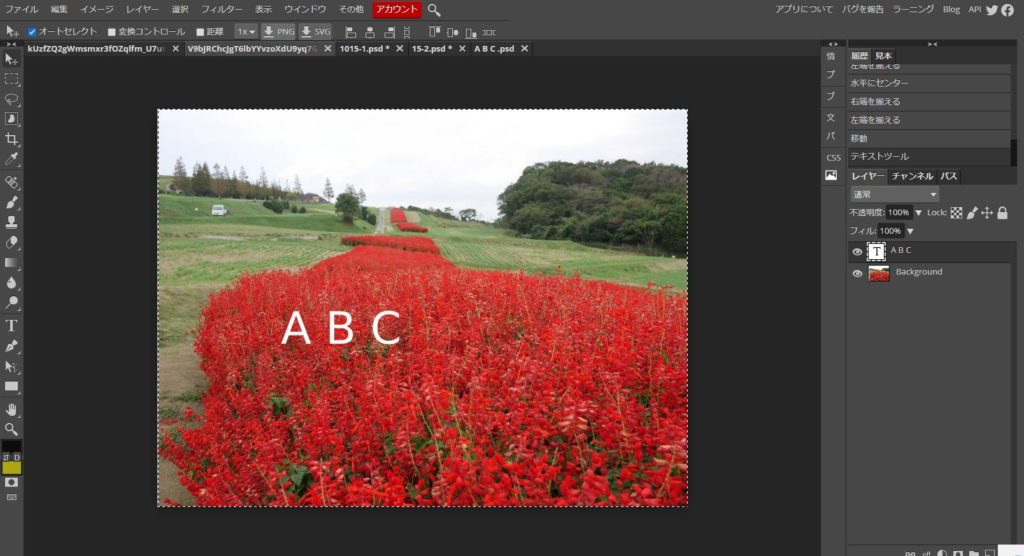Select the A B C text layer thumbnail
The height and width of the screenshot is (556, 1024).
pos(877,251)
